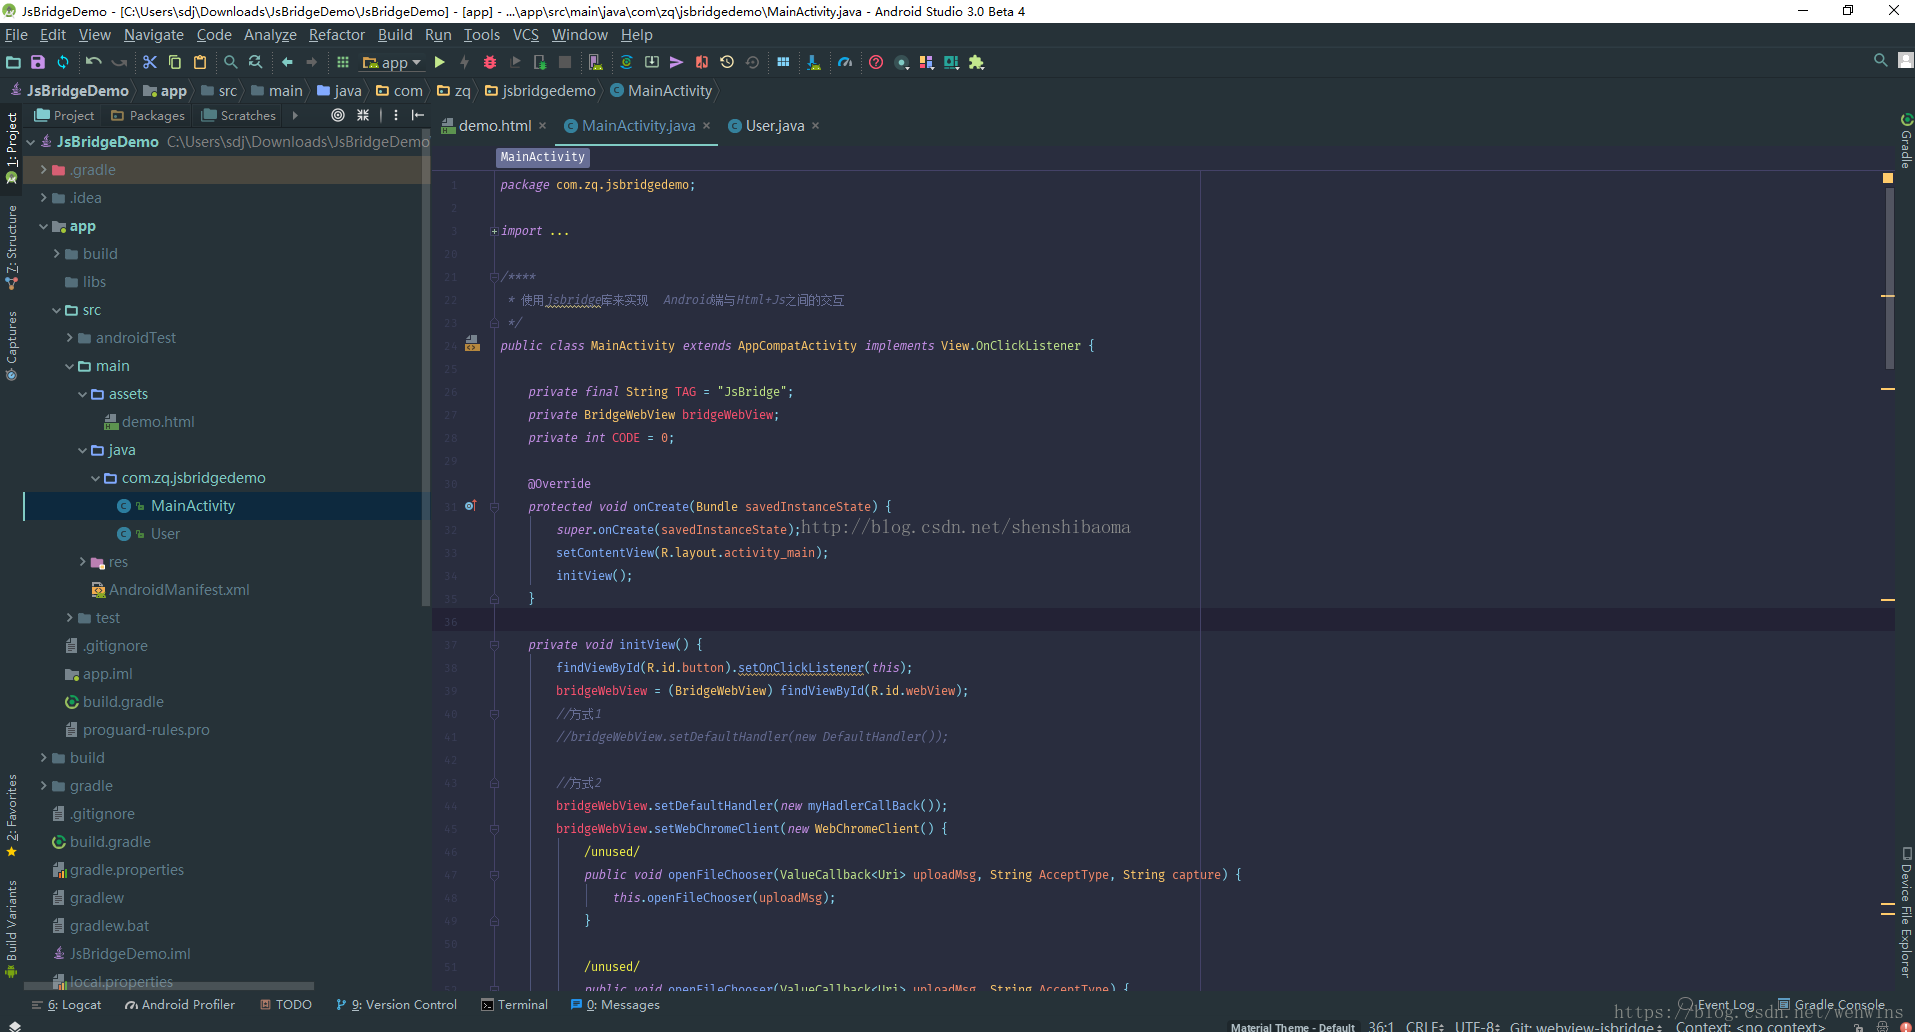Switch Project panel to Packages view
The image size is (1915, 1032).
click(x=148, y=116)
